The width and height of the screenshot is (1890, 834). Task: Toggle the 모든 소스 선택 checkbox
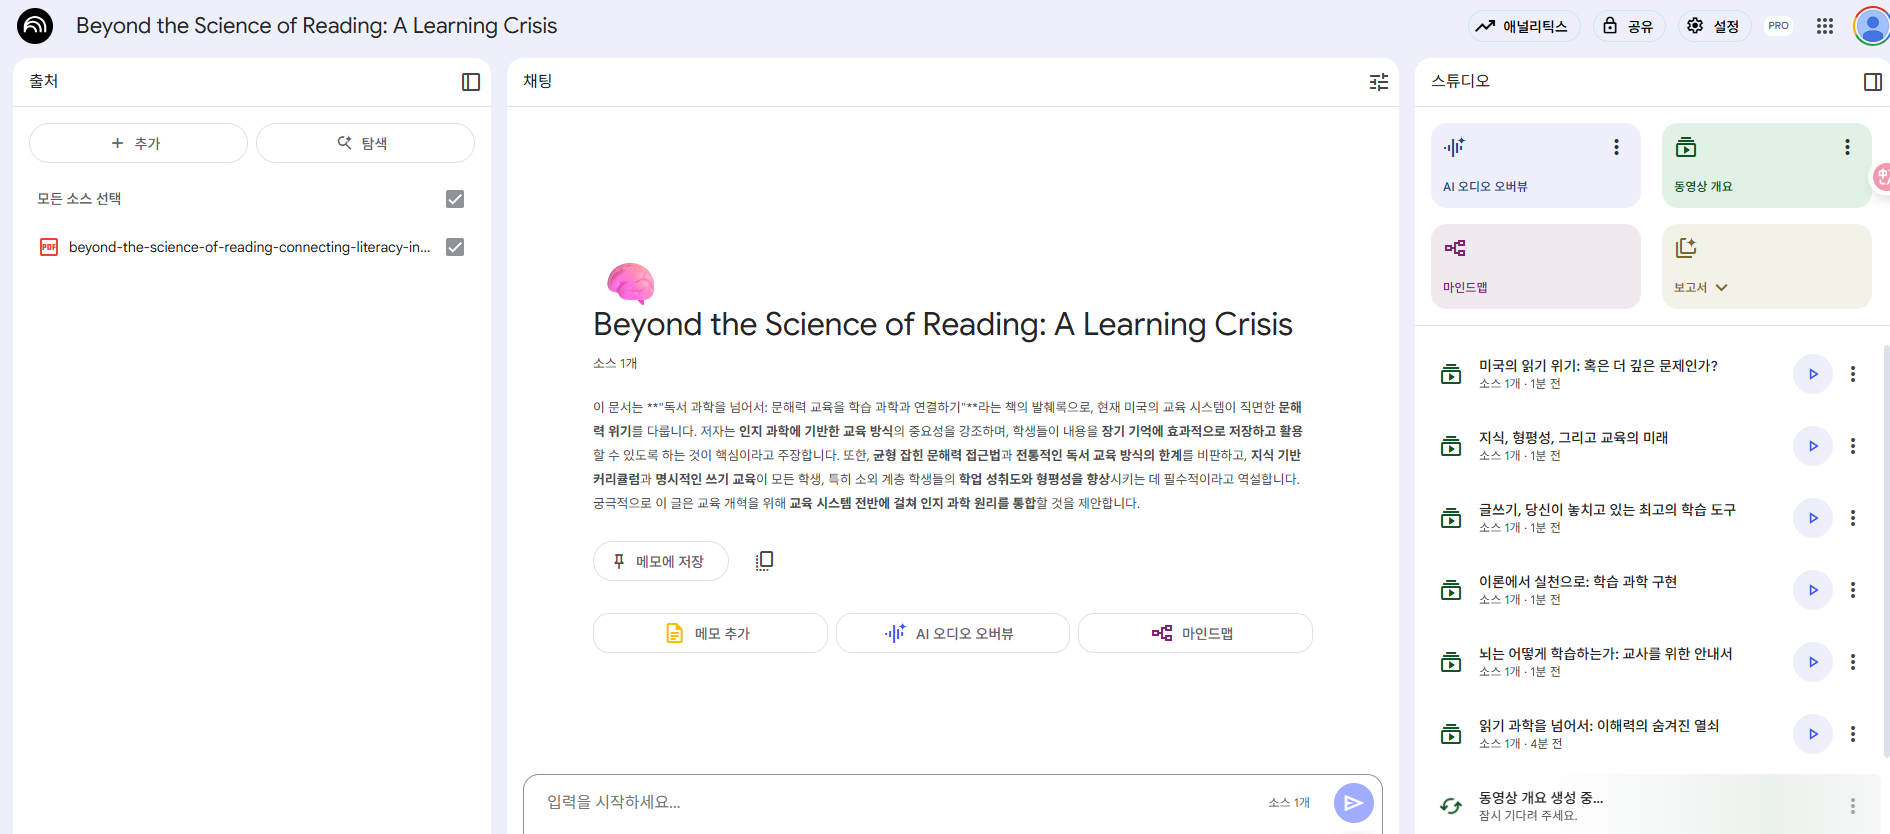455,199
